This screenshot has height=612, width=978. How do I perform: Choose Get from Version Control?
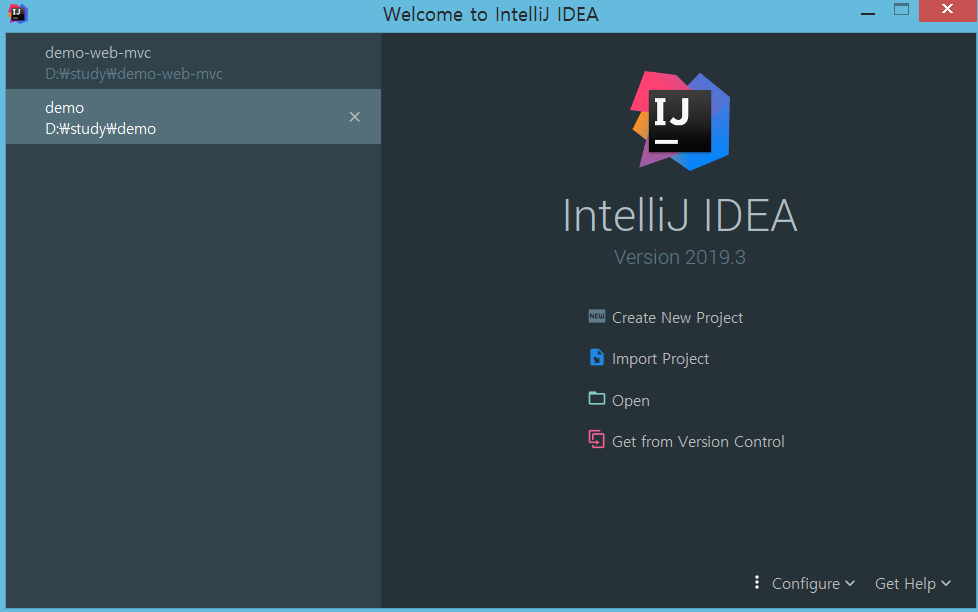[698, 442]
